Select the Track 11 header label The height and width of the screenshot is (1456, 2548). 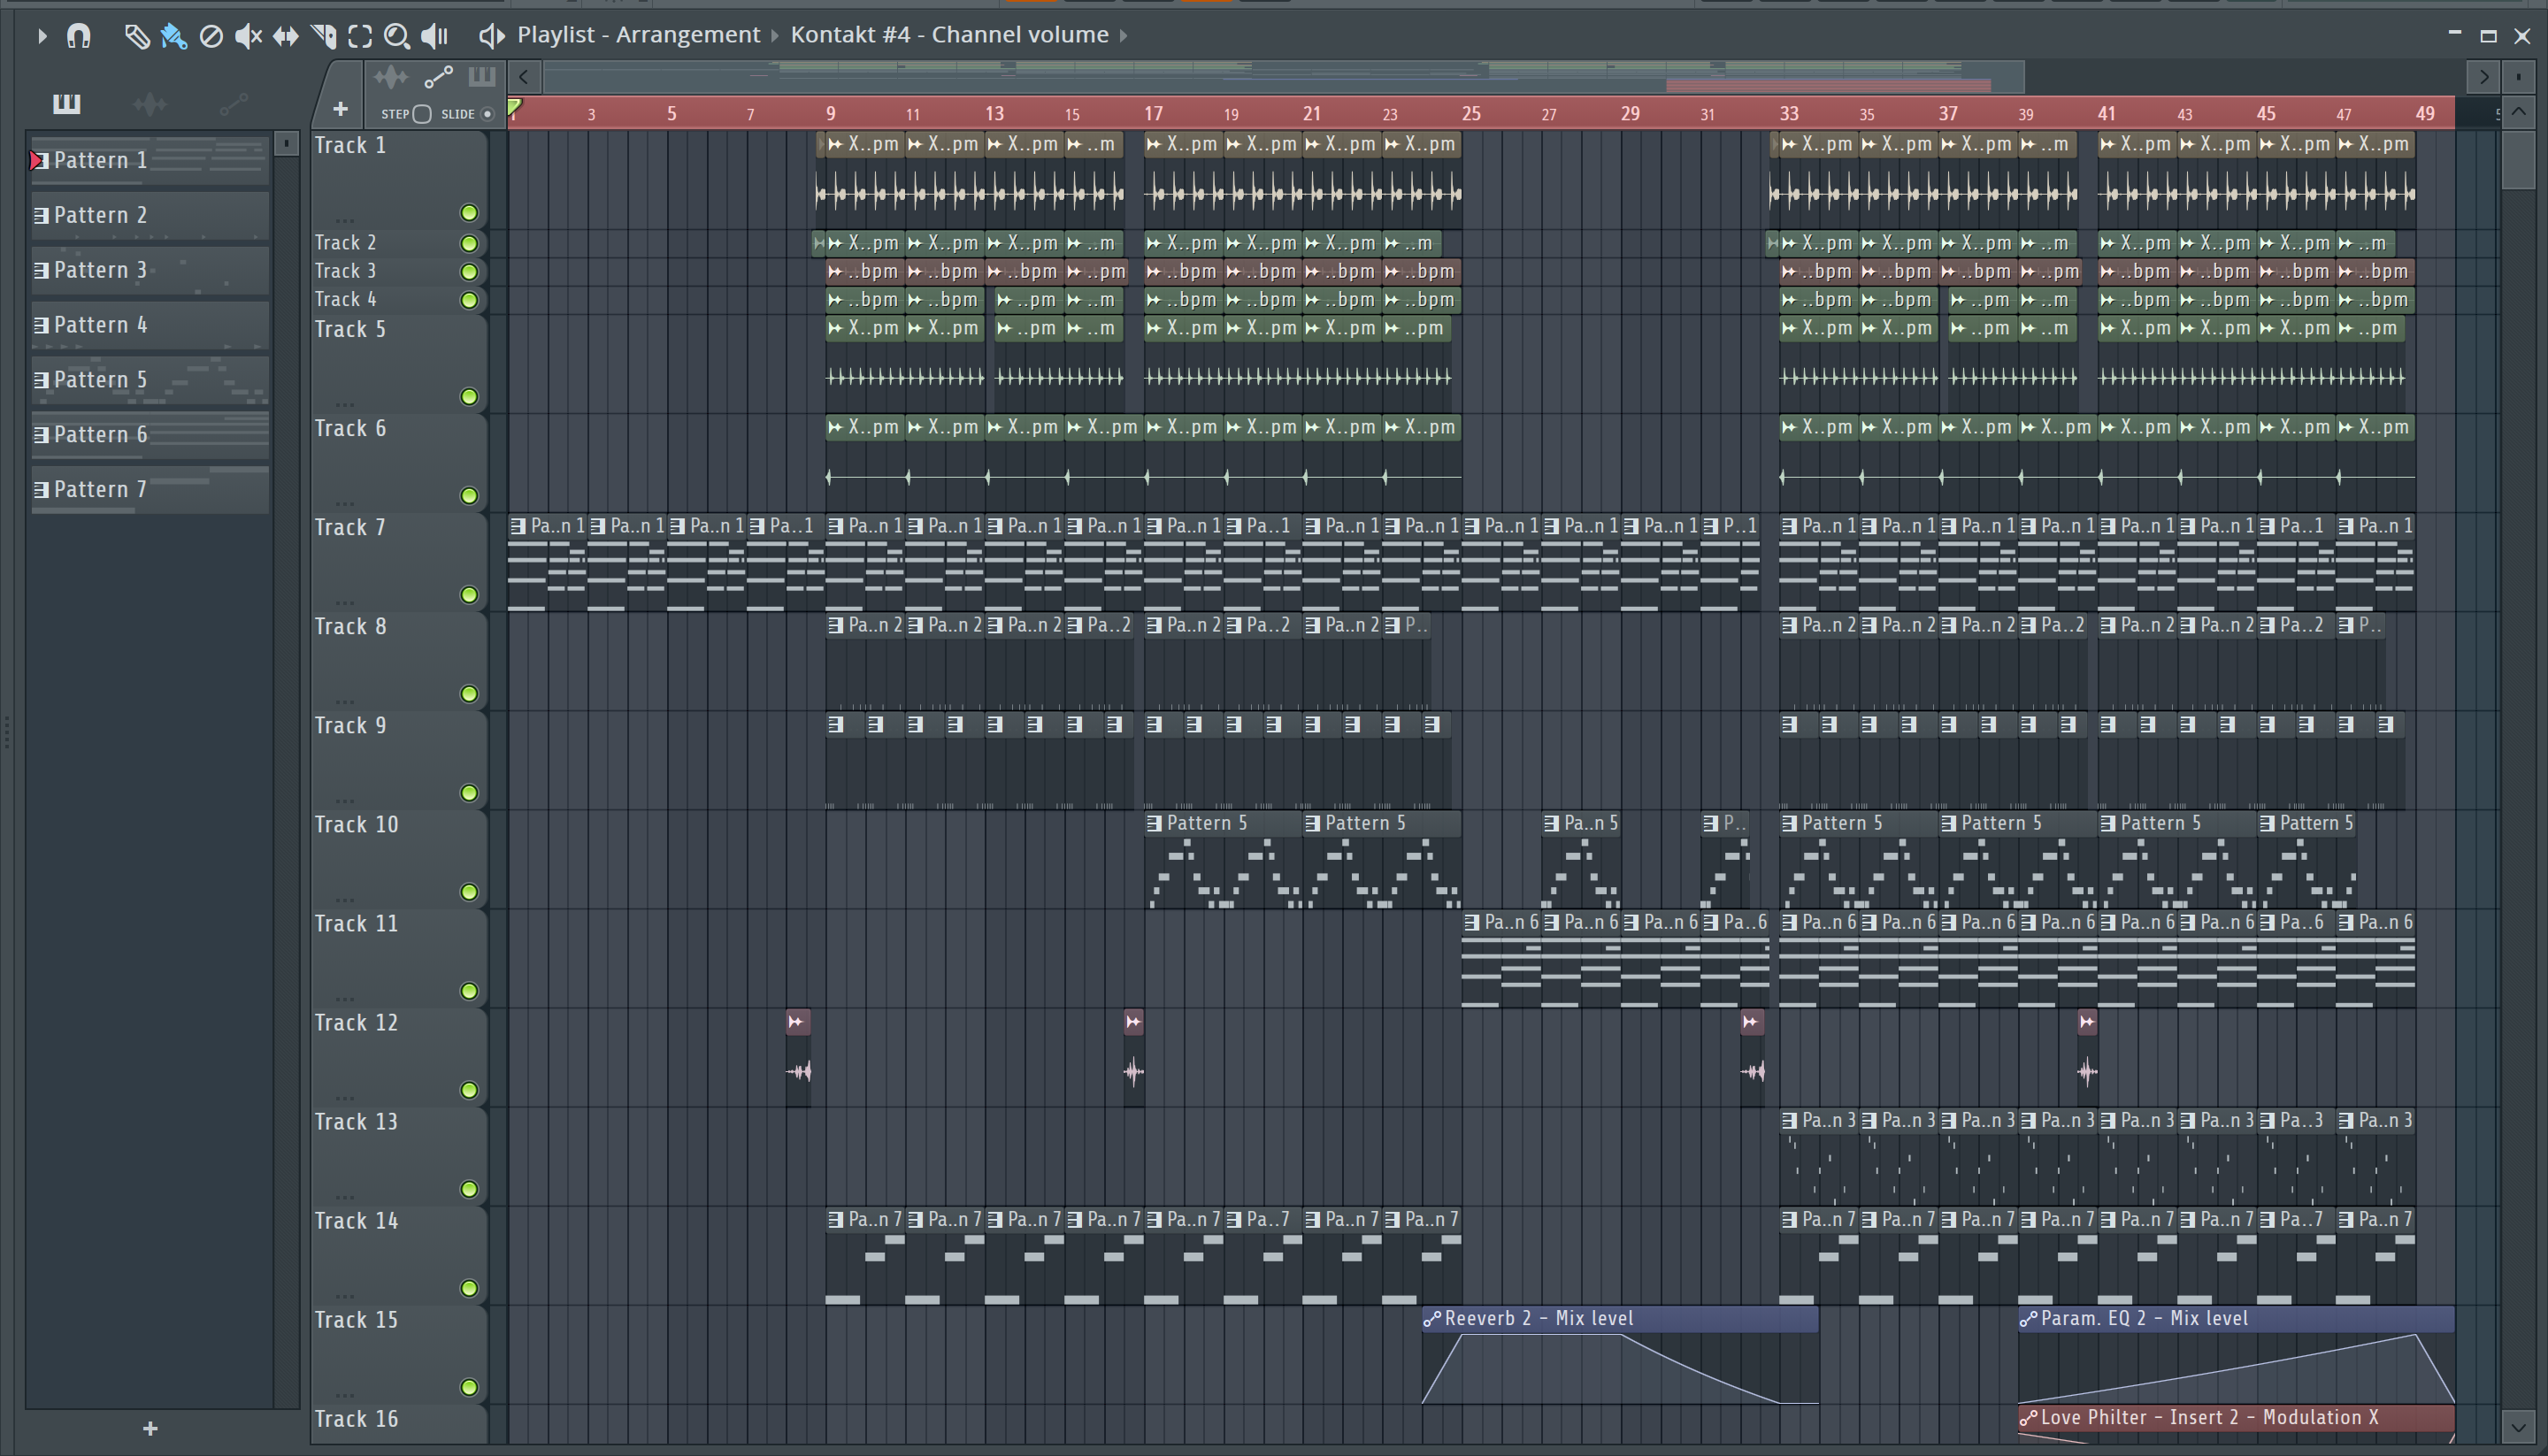tap(356, 923)
